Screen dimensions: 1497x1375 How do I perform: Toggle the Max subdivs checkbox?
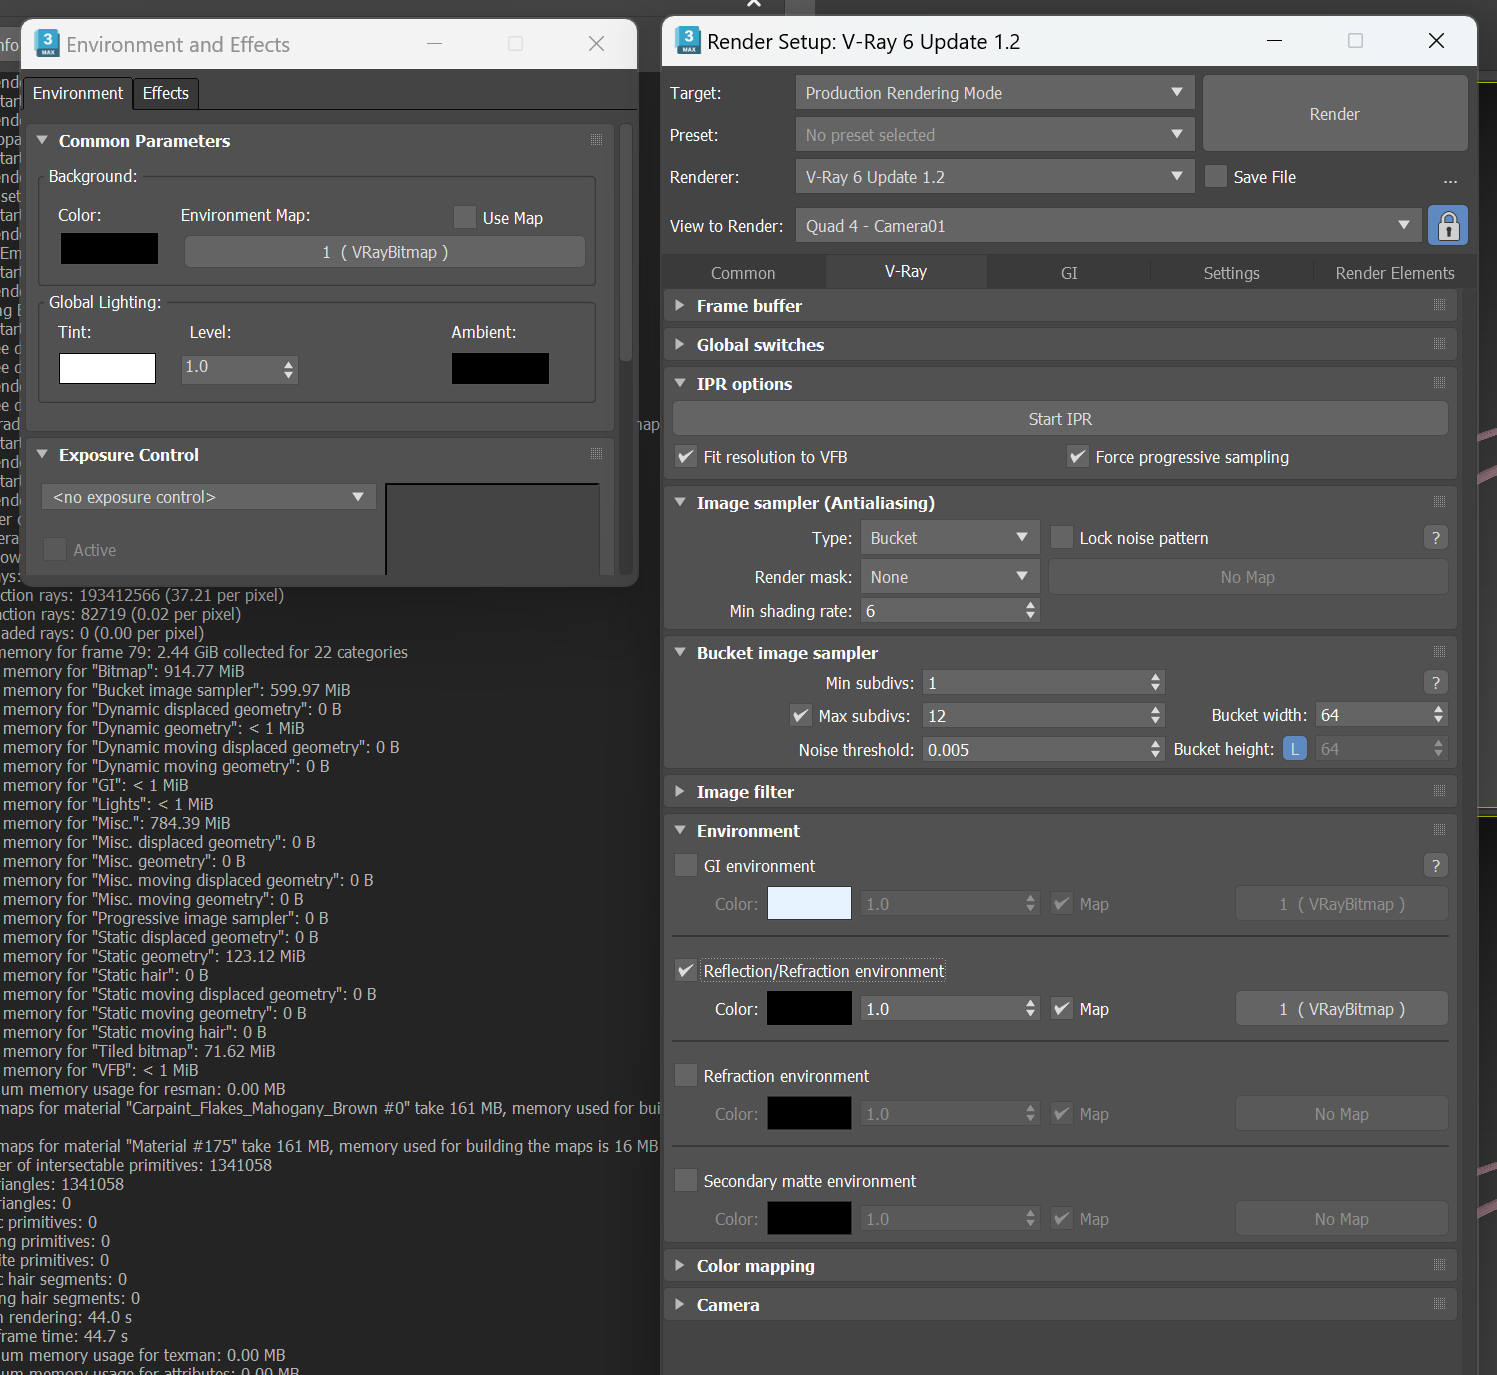coord(801,716)
